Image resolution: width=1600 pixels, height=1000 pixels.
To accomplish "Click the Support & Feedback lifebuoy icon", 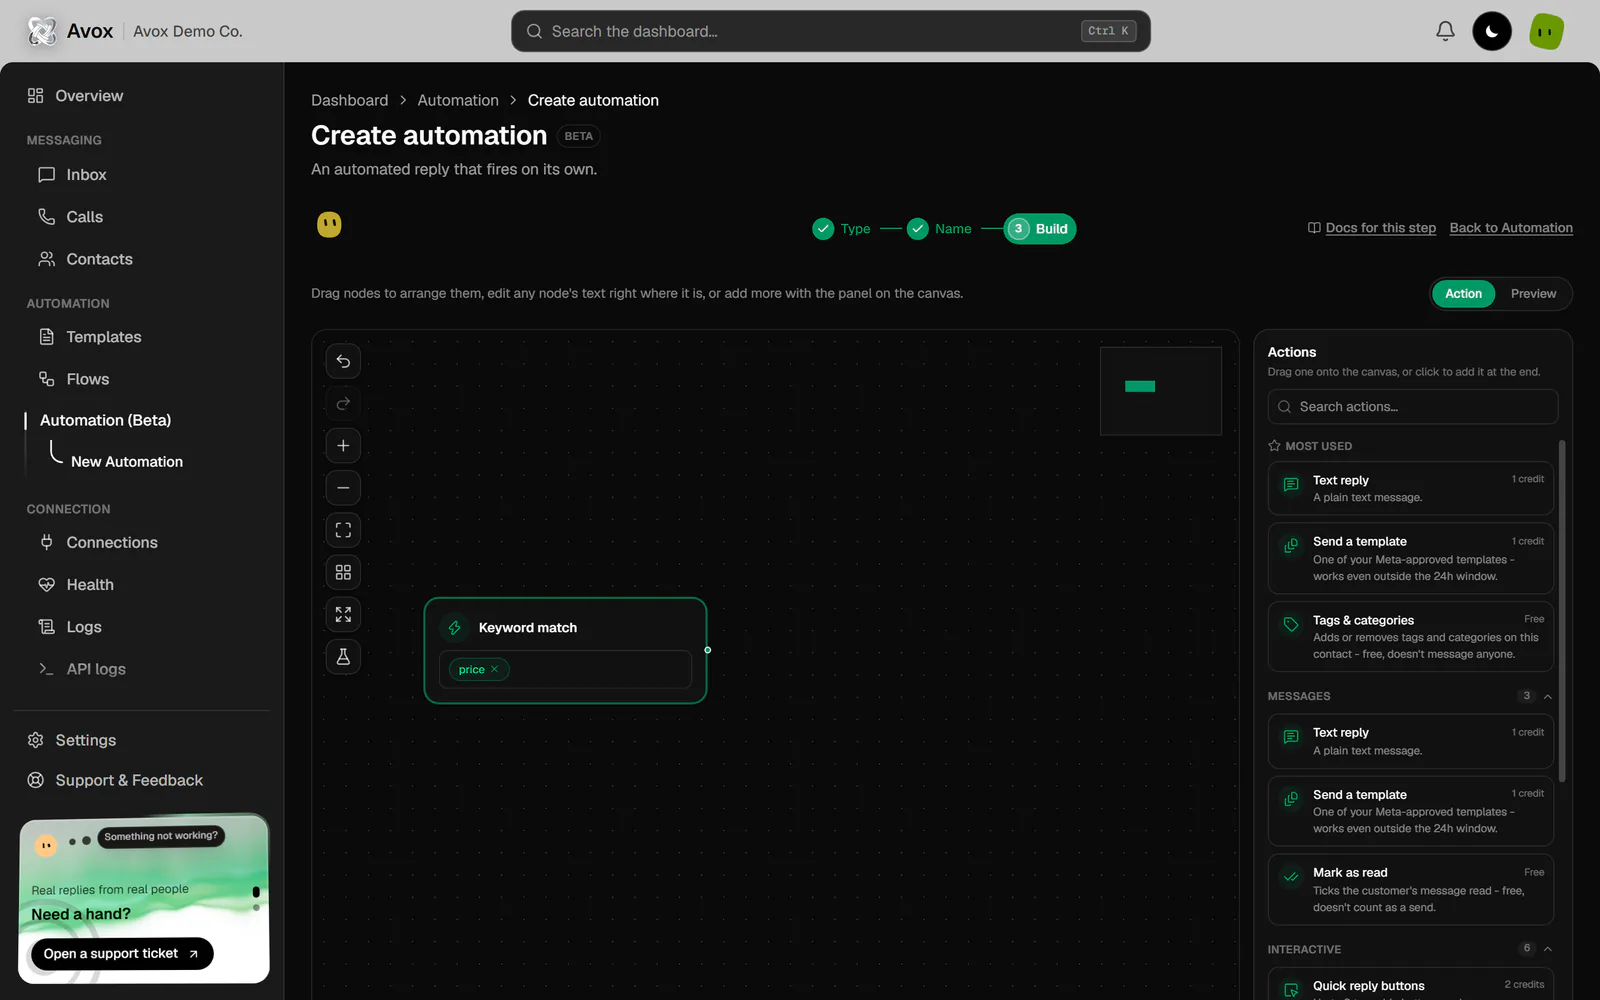I will click(x=36, y=780).
